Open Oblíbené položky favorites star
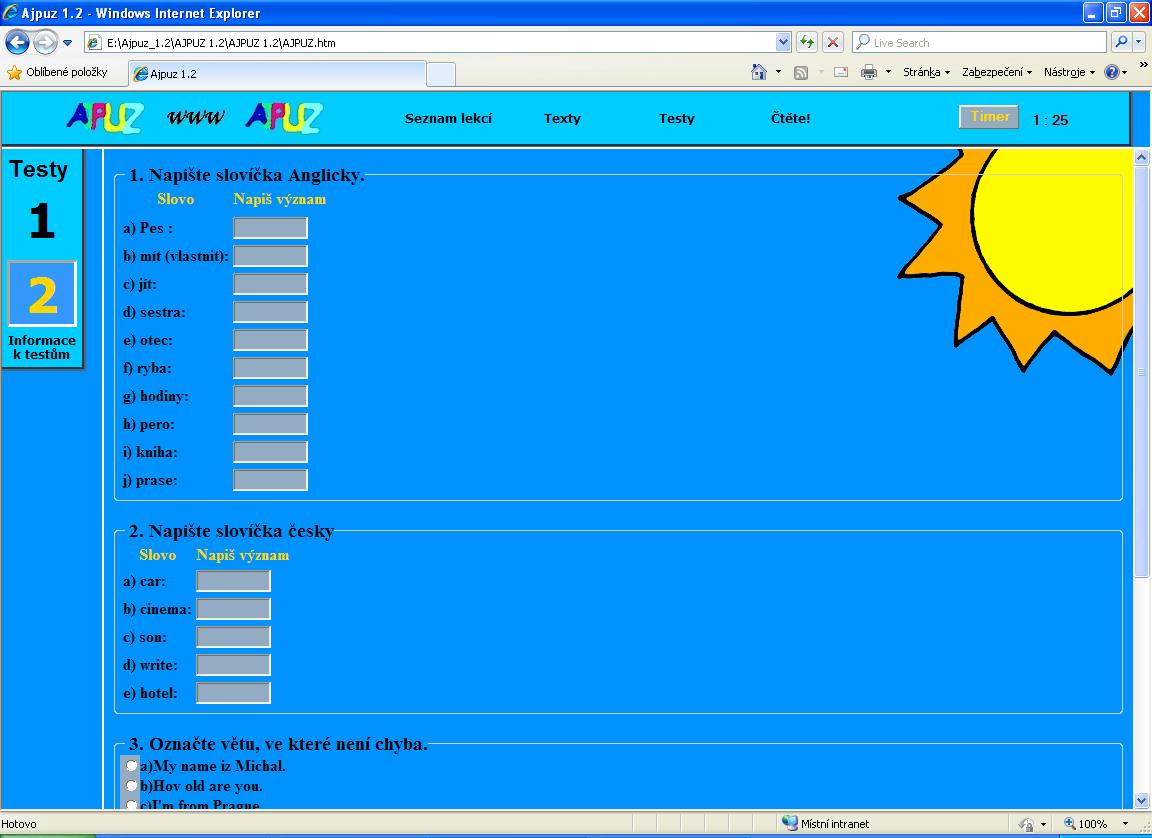 tap(57, 72)
